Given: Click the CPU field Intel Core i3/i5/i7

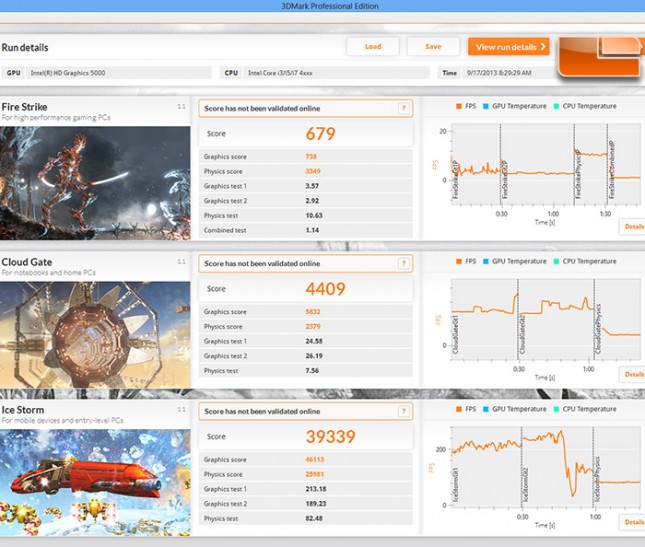Looking at the screenshot, I should click(336, 73).
